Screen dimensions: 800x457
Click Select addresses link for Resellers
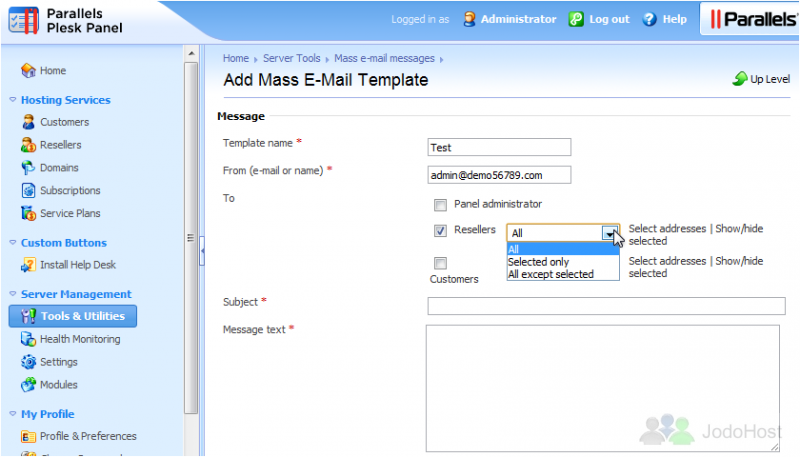click(x=667, y=228)
